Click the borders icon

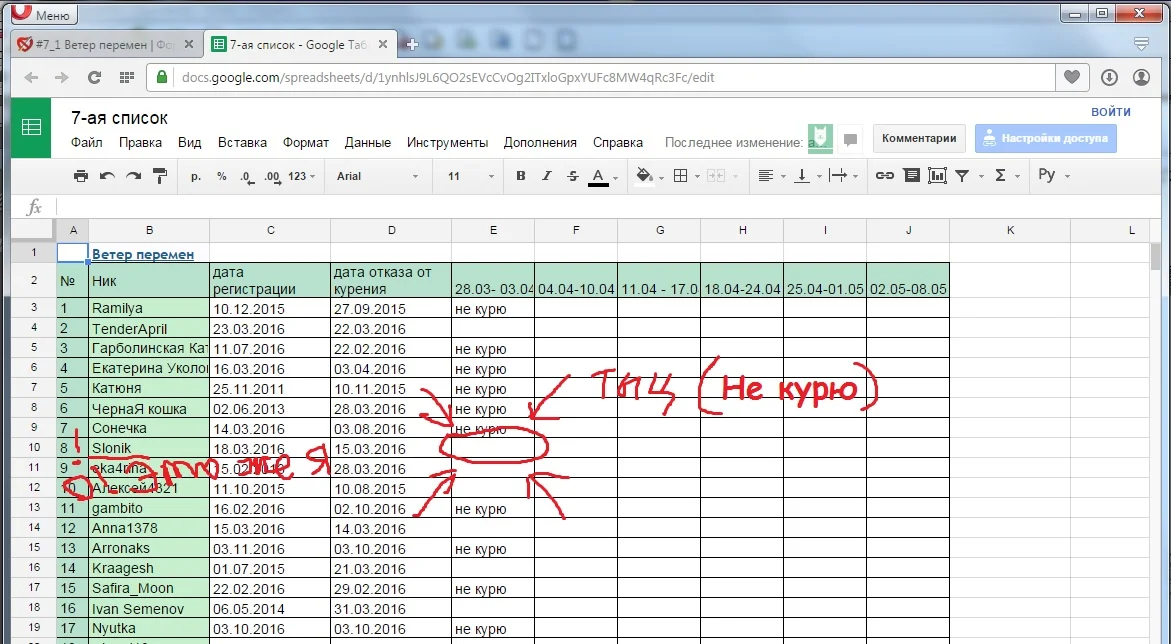point(680,175)
